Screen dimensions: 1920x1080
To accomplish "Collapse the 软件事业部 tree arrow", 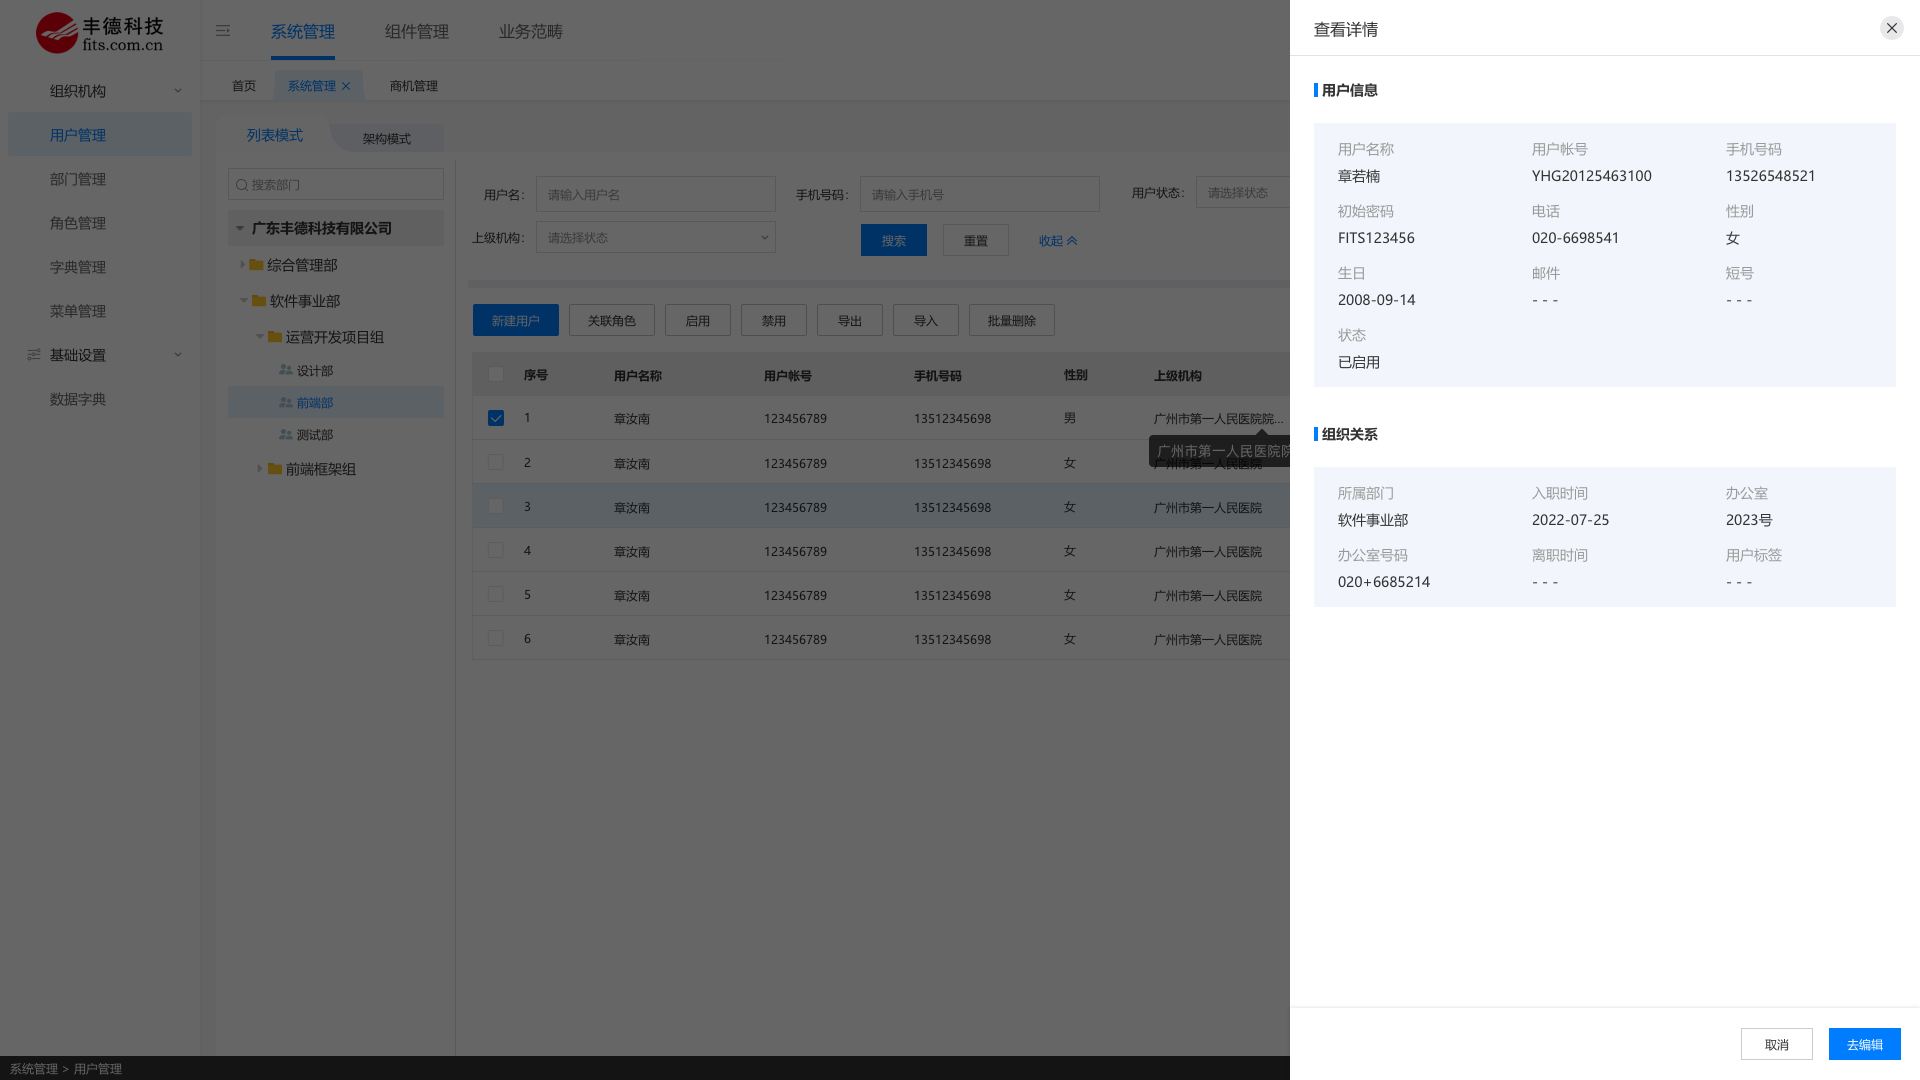I will 244,300.
